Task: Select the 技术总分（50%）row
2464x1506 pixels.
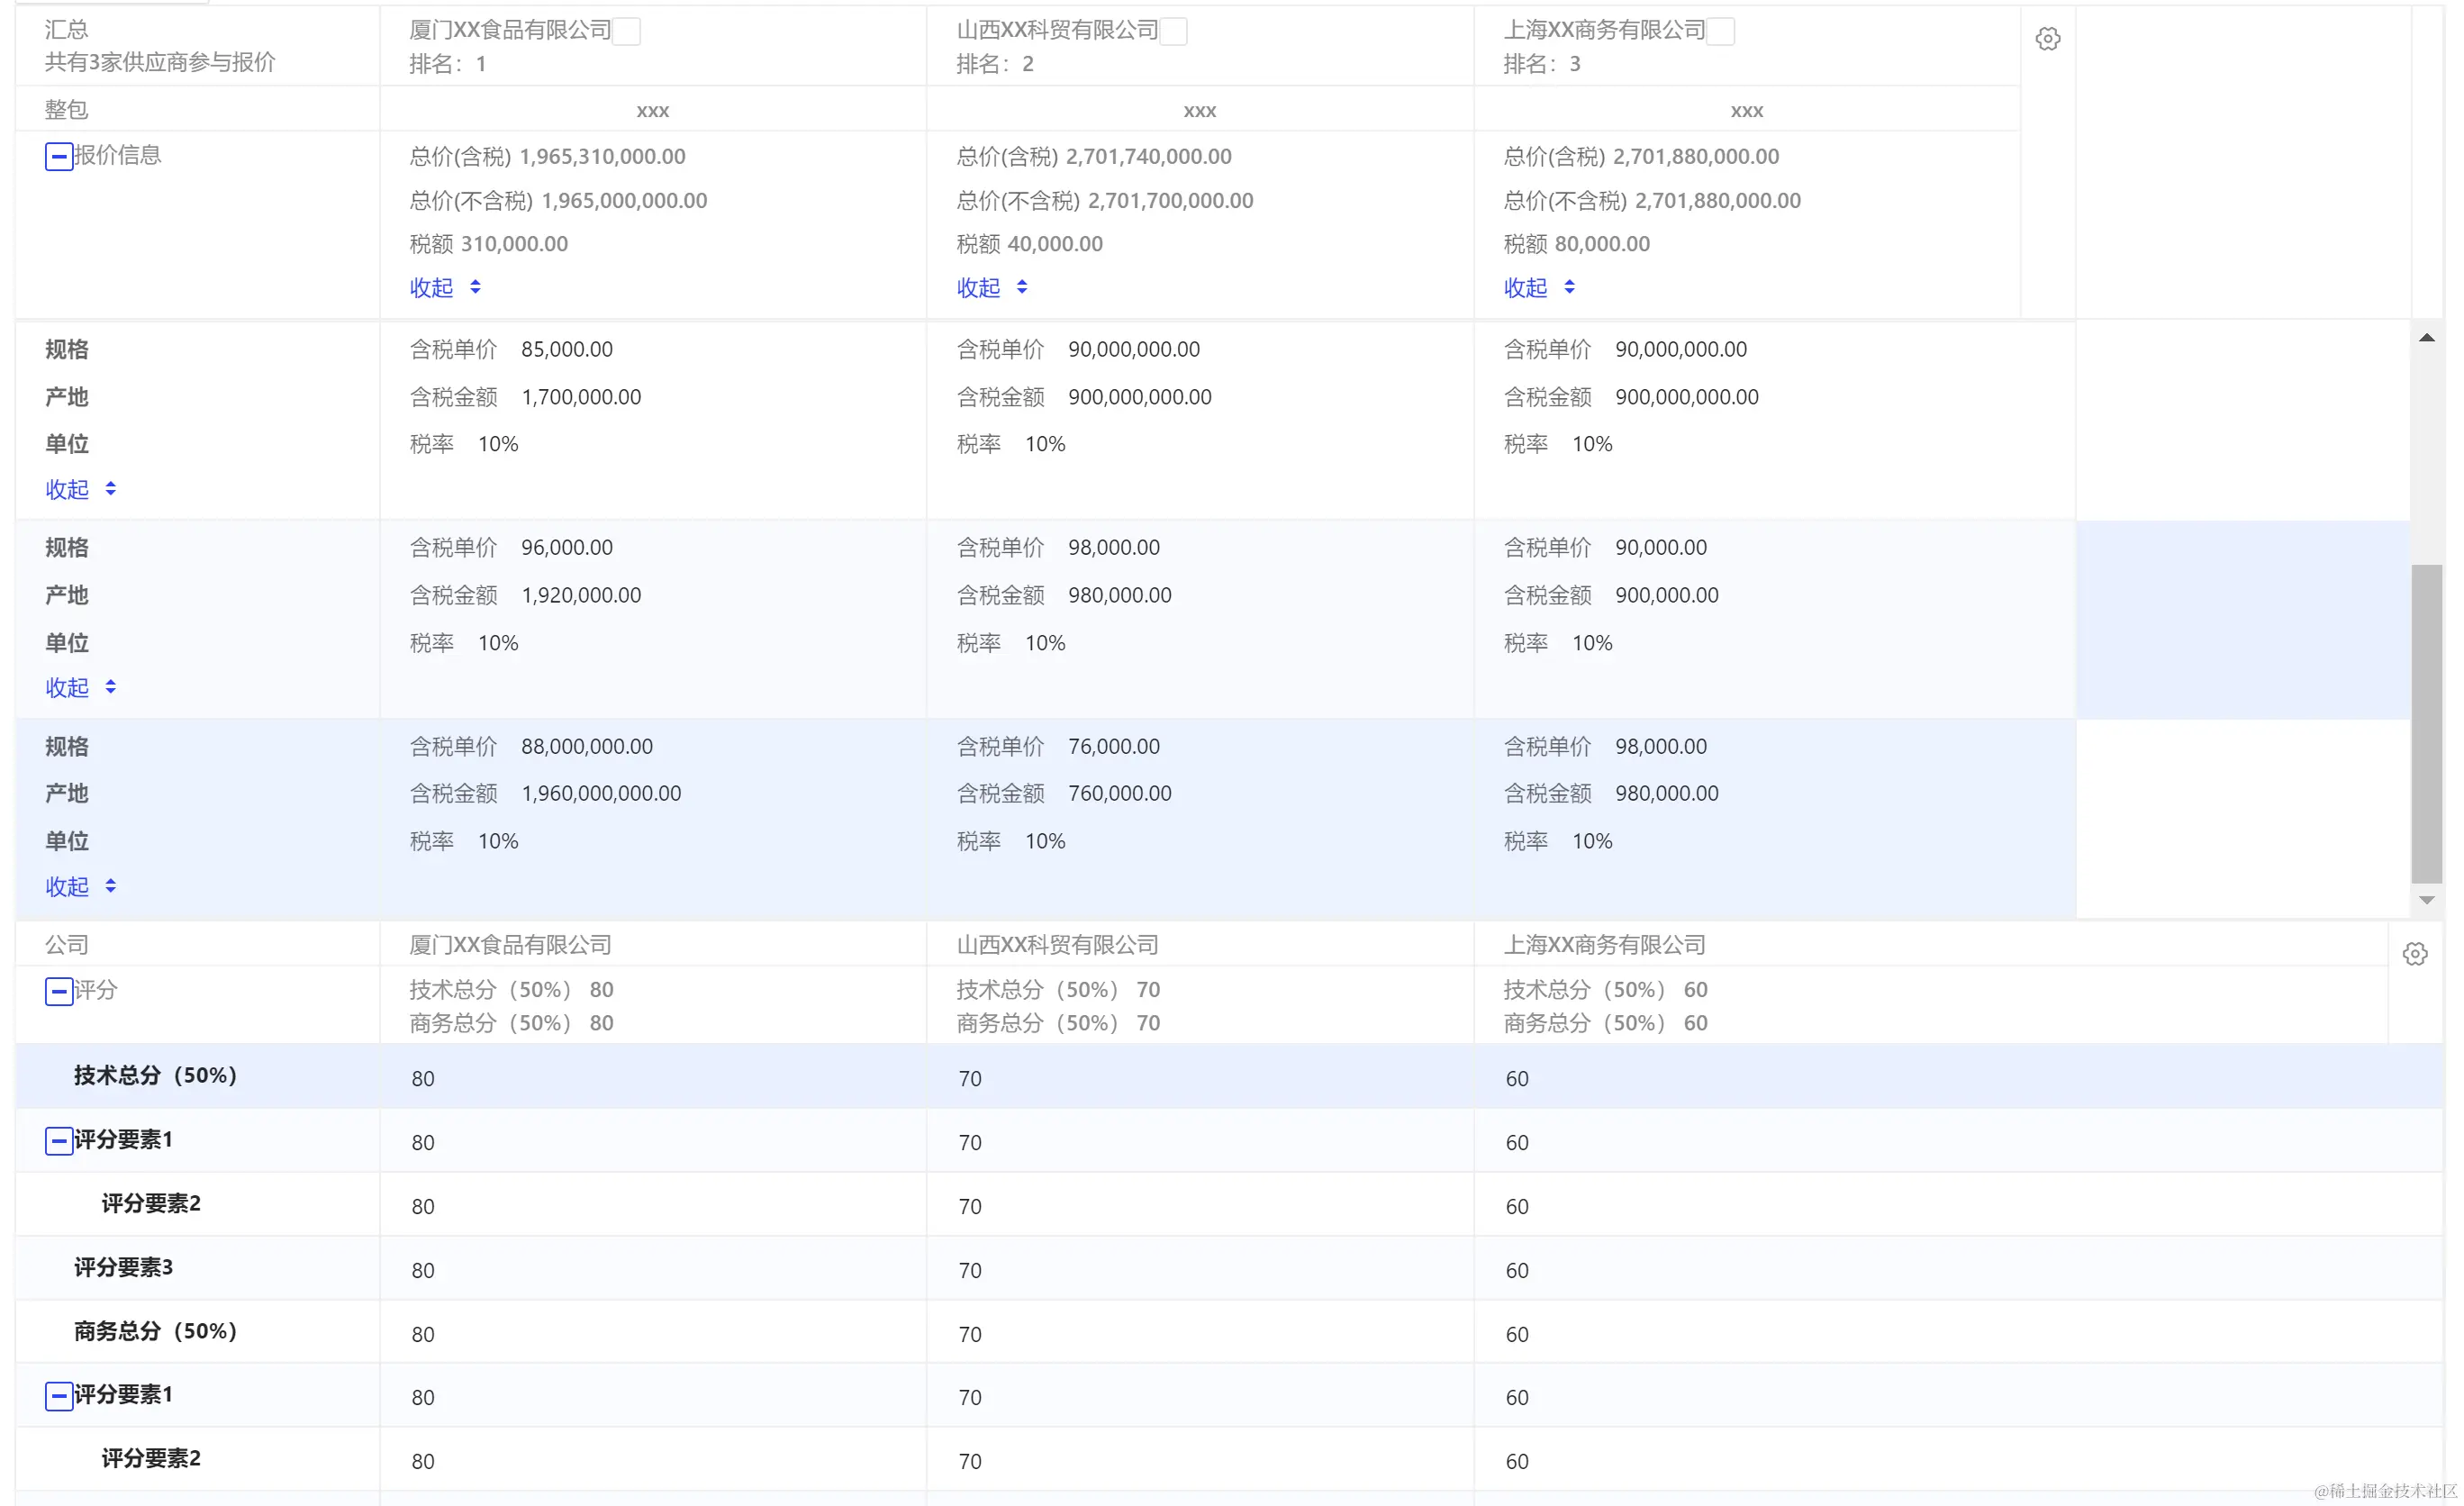Action: click(x=155, y=1075)
